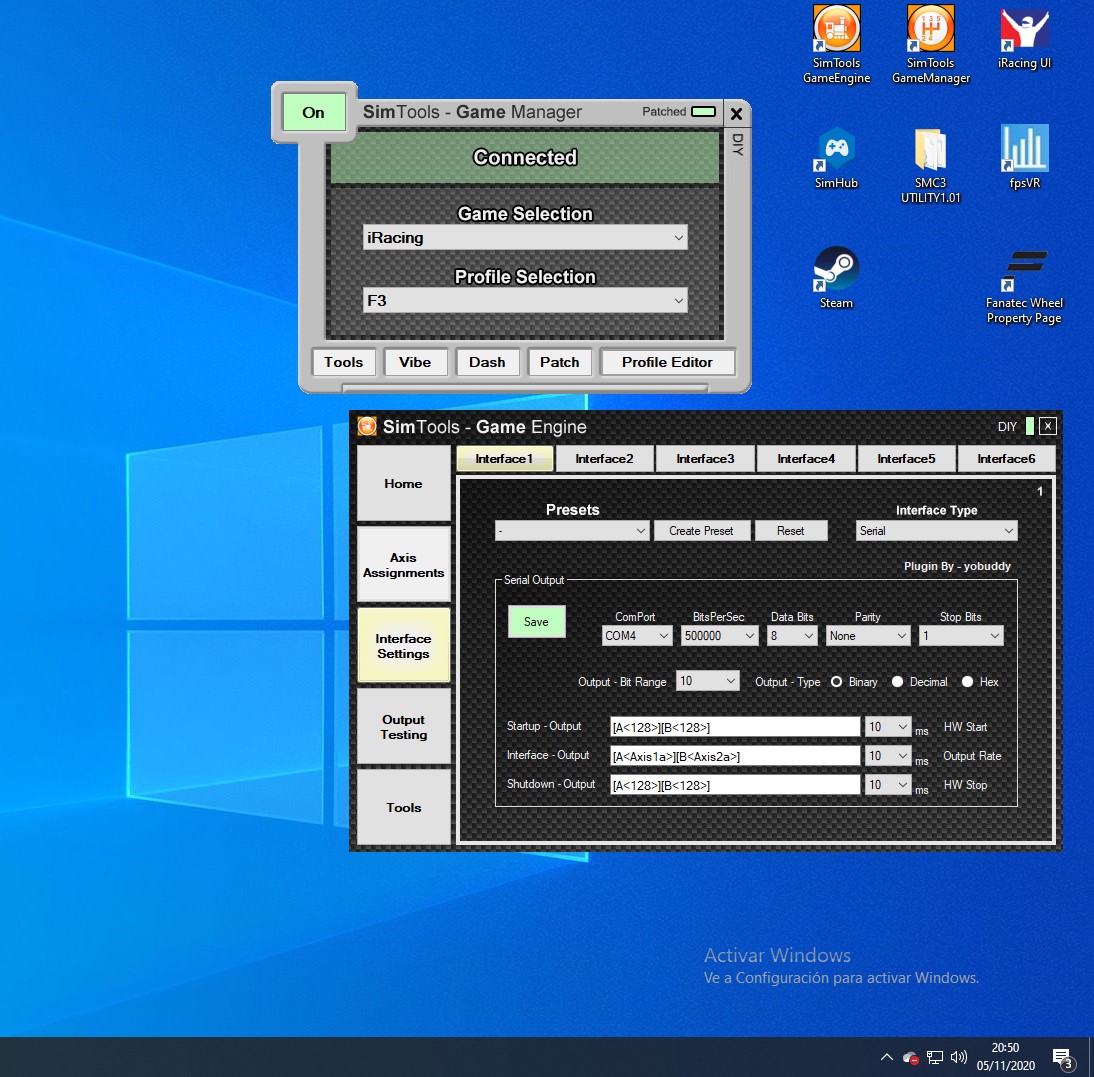Open the Data Bits dropdown
1094x1077 pixels.
(792, 635)
